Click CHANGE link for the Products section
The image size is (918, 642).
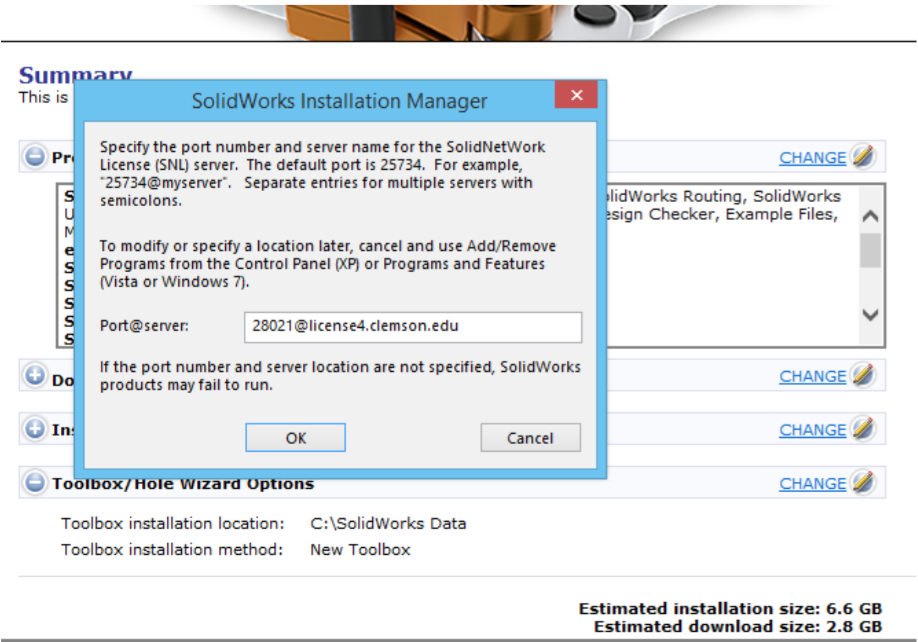[812, 157]
